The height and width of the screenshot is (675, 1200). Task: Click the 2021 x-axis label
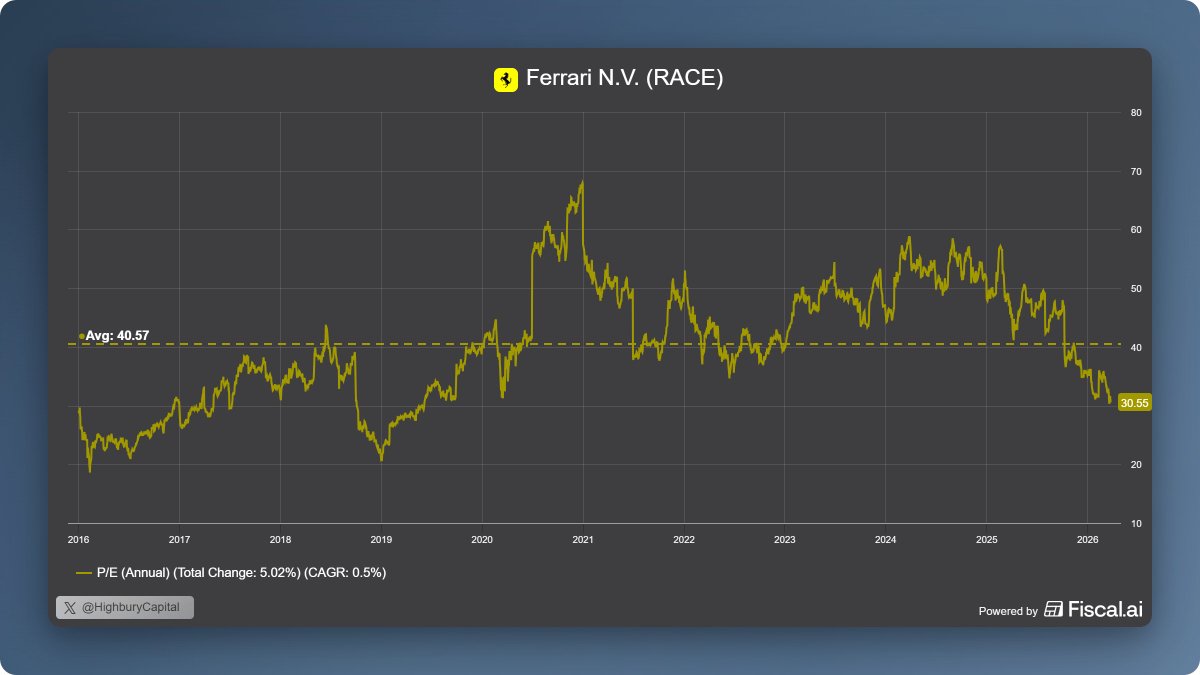(x=582, y=539)
